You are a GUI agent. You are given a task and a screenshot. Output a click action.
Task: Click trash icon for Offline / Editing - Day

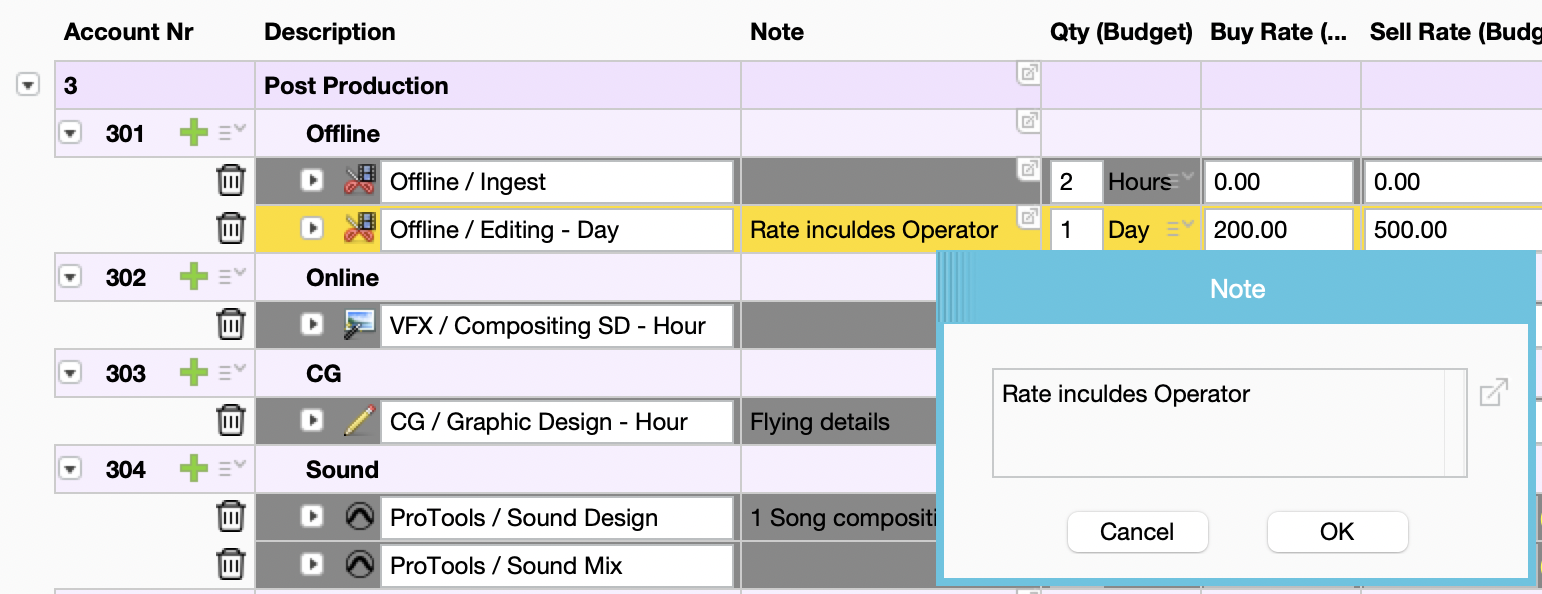pyautogui.click(x=231, y=229)
